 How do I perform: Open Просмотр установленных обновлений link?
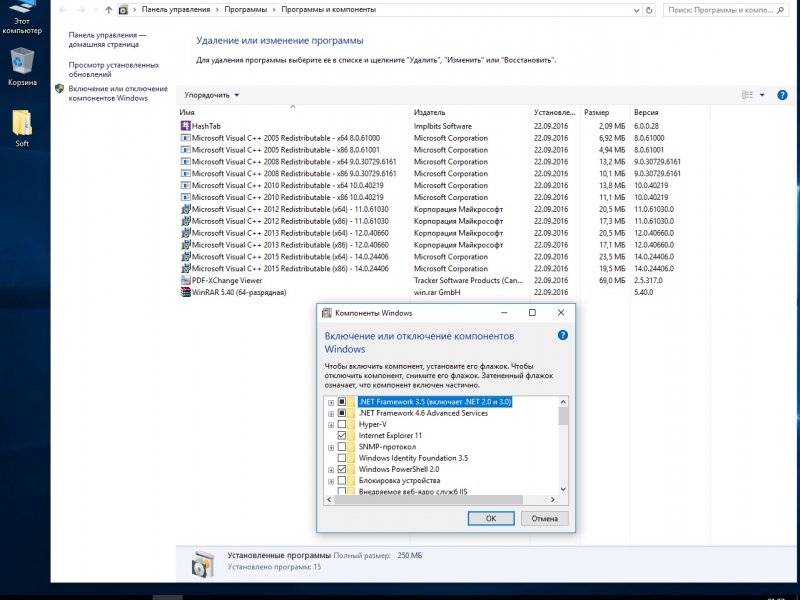[114, 69]
